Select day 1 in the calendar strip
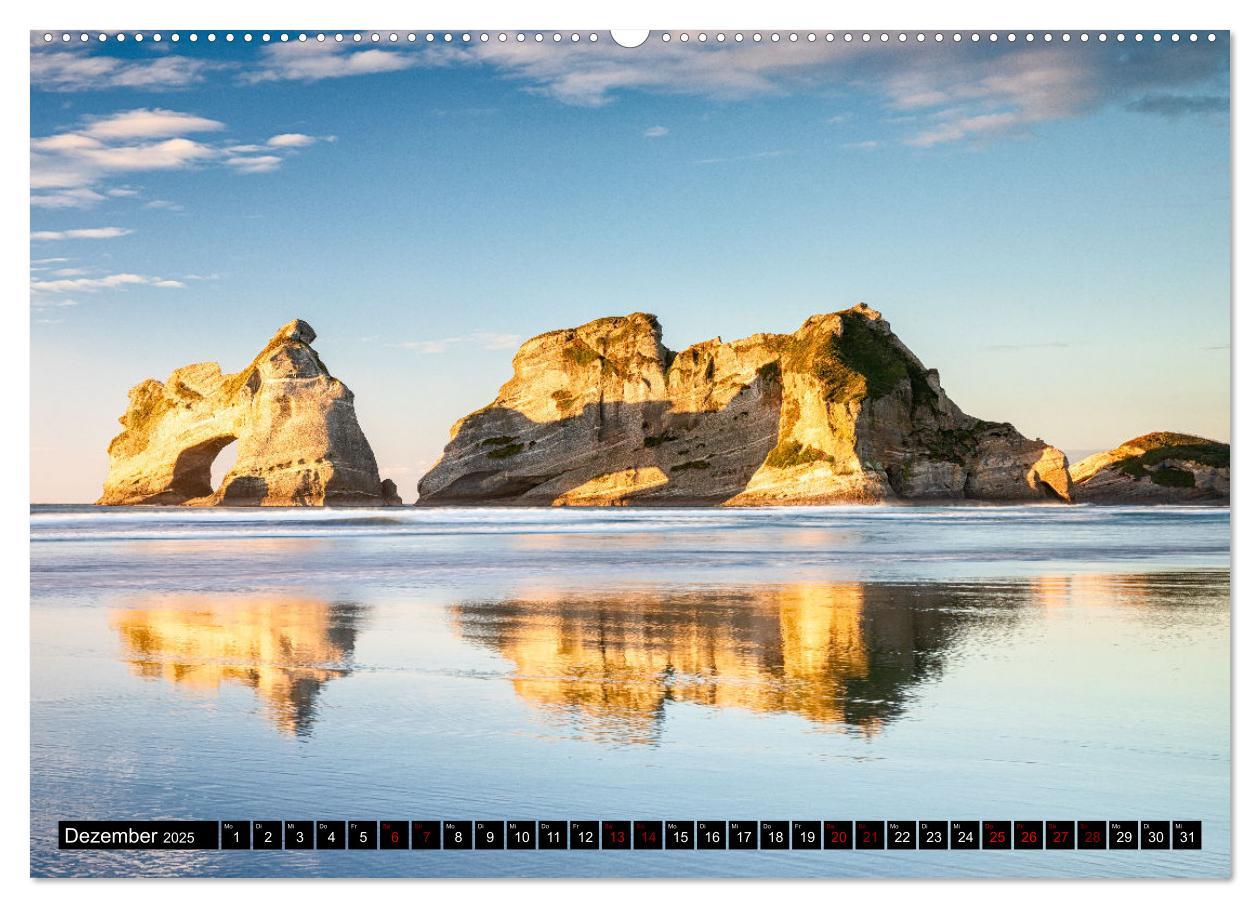Image resolution: width=1260 pixels, height=908 pixels. [235, 836]
